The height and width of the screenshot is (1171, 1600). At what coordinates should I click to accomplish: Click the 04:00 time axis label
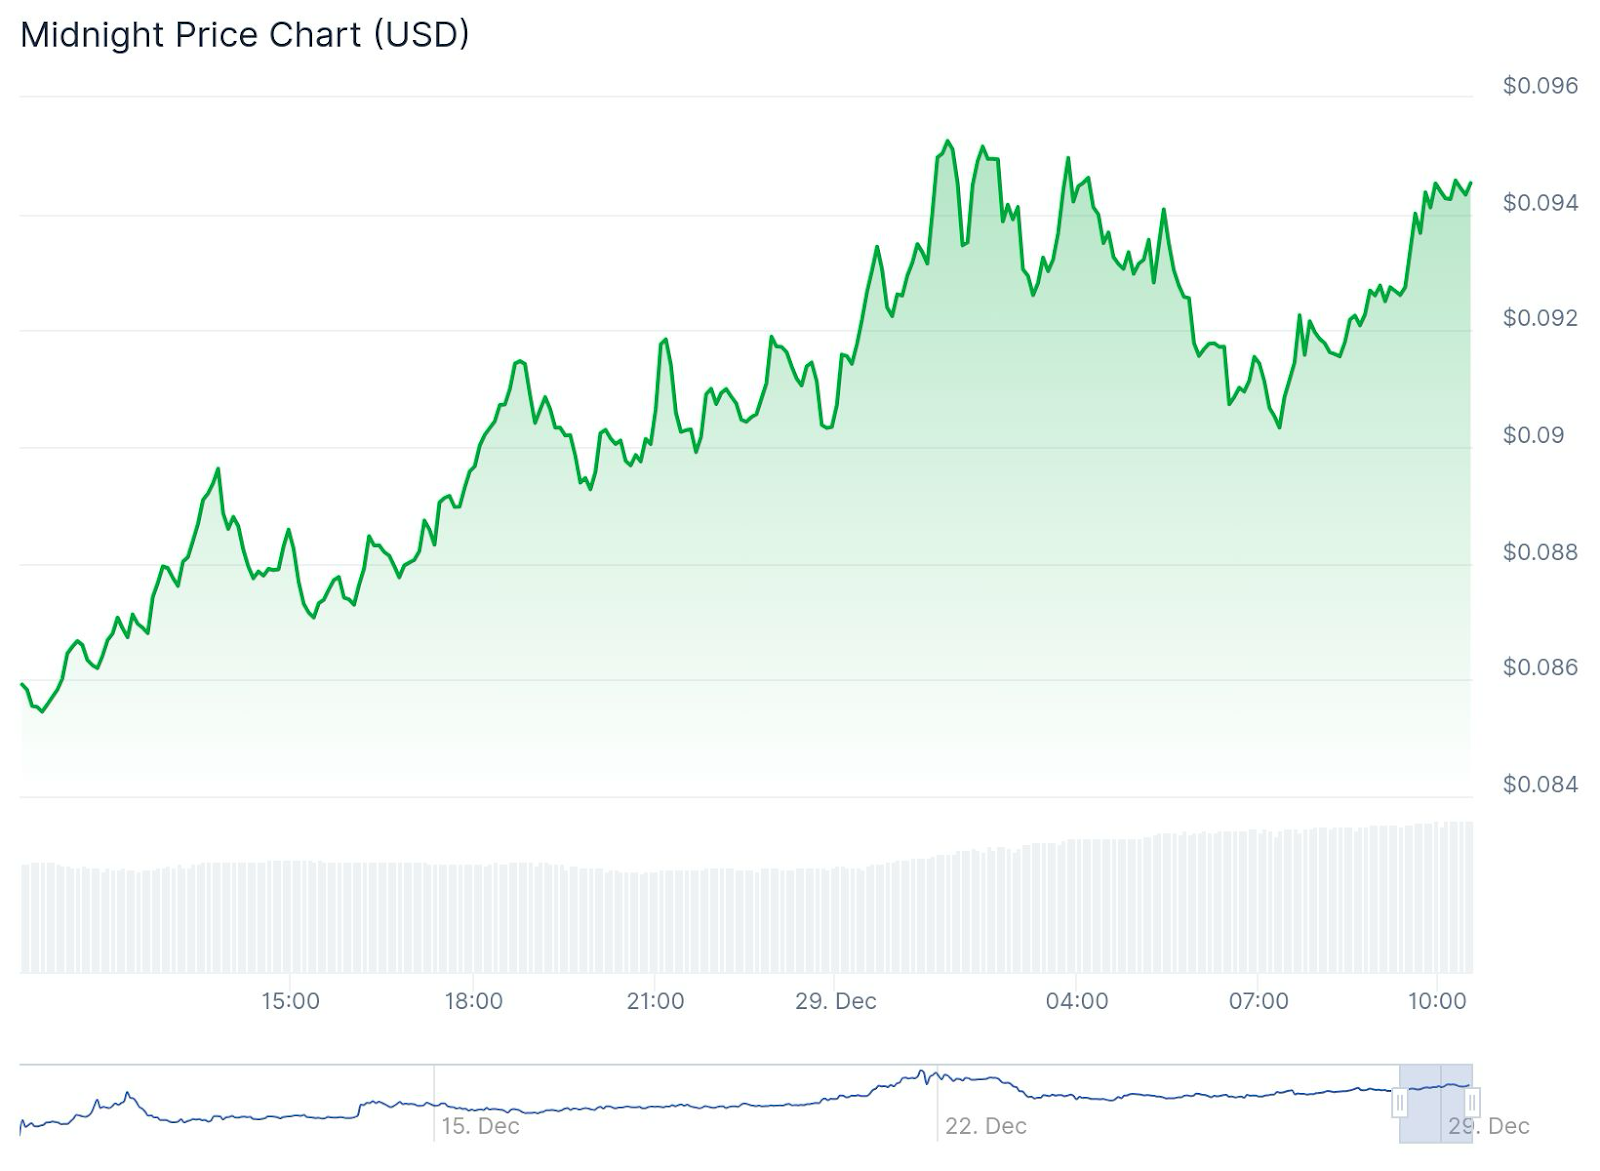(x=1077, y=1001)
